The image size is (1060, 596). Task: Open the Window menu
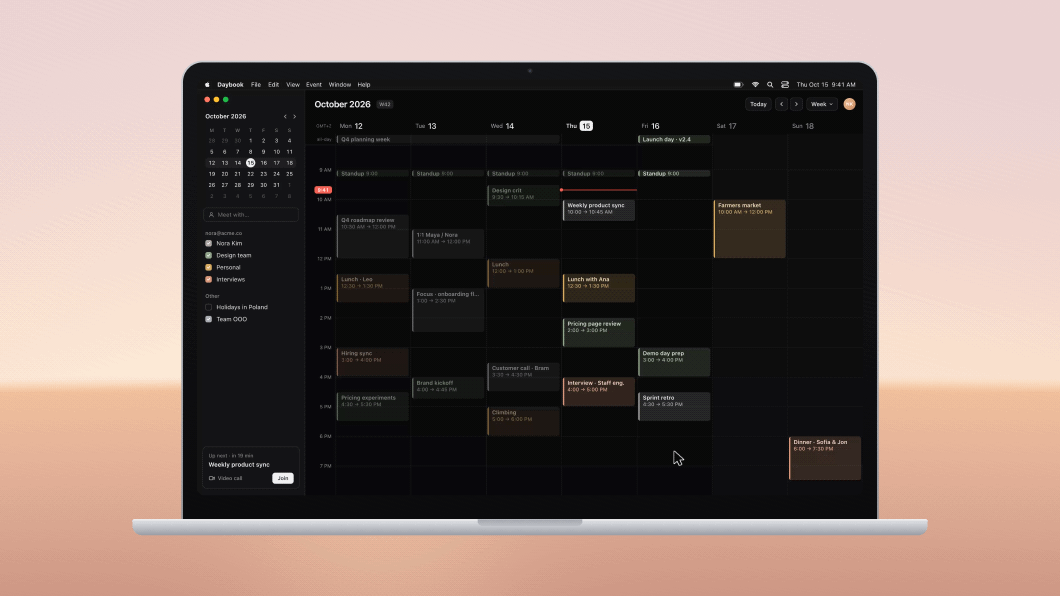click(339, 84)
